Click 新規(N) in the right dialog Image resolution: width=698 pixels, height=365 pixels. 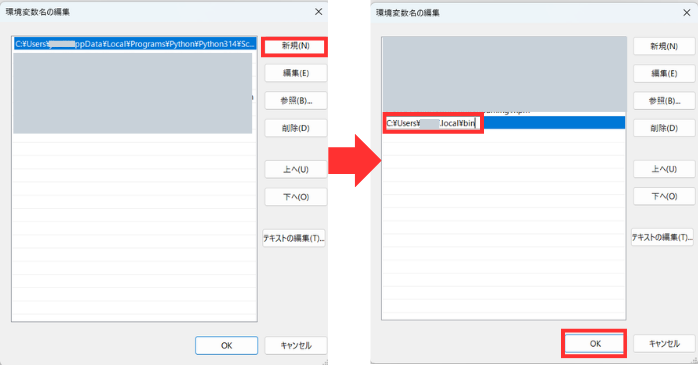(x=664, y=46)
